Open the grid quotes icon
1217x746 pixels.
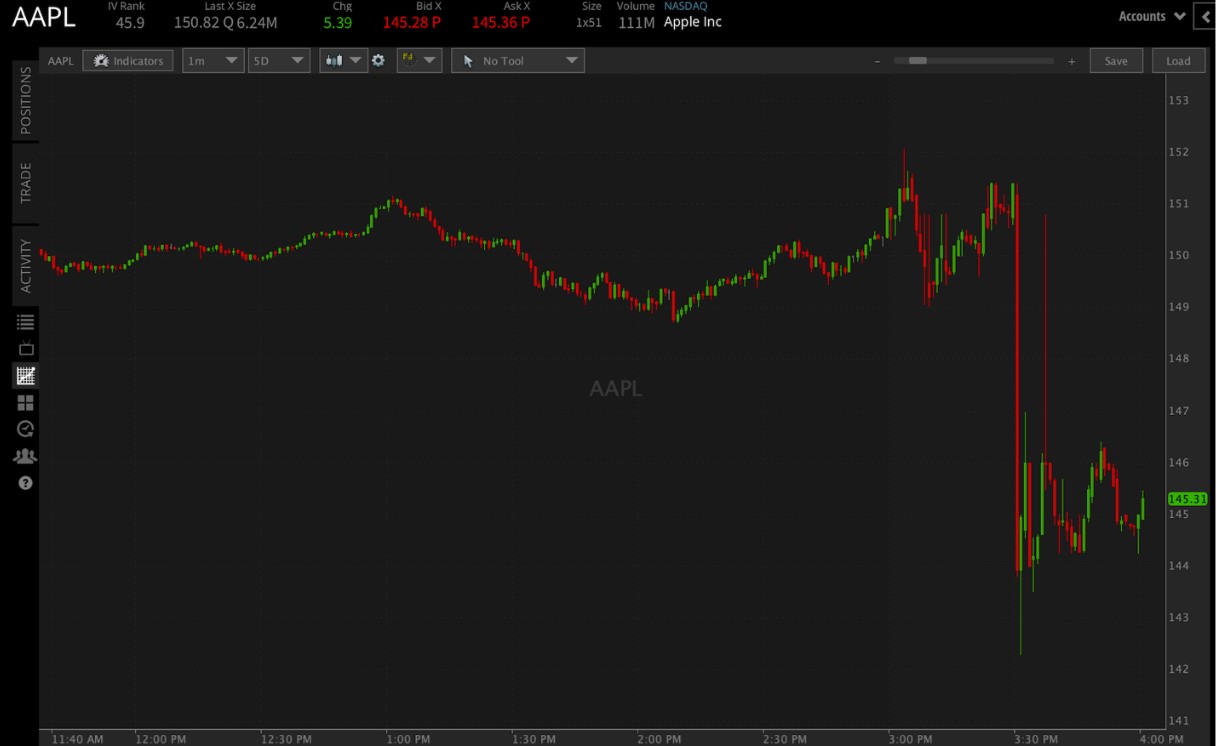coord(25,402)
